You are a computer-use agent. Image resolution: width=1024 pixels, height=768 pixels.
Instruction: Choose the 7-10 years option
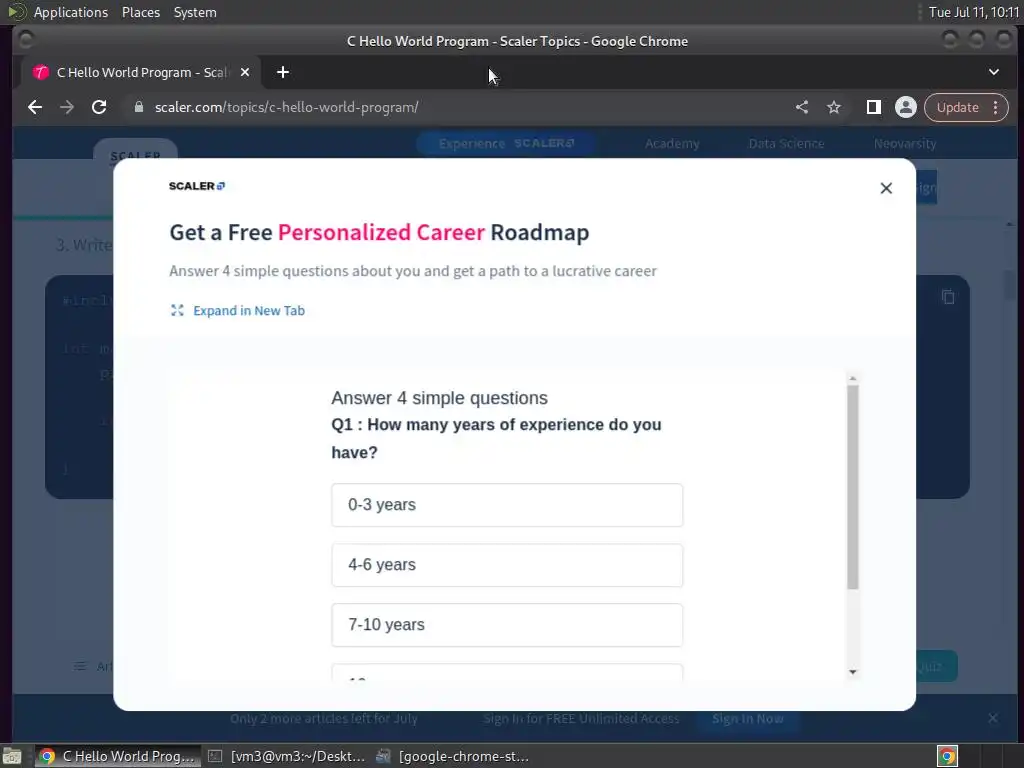pos(507,625)
